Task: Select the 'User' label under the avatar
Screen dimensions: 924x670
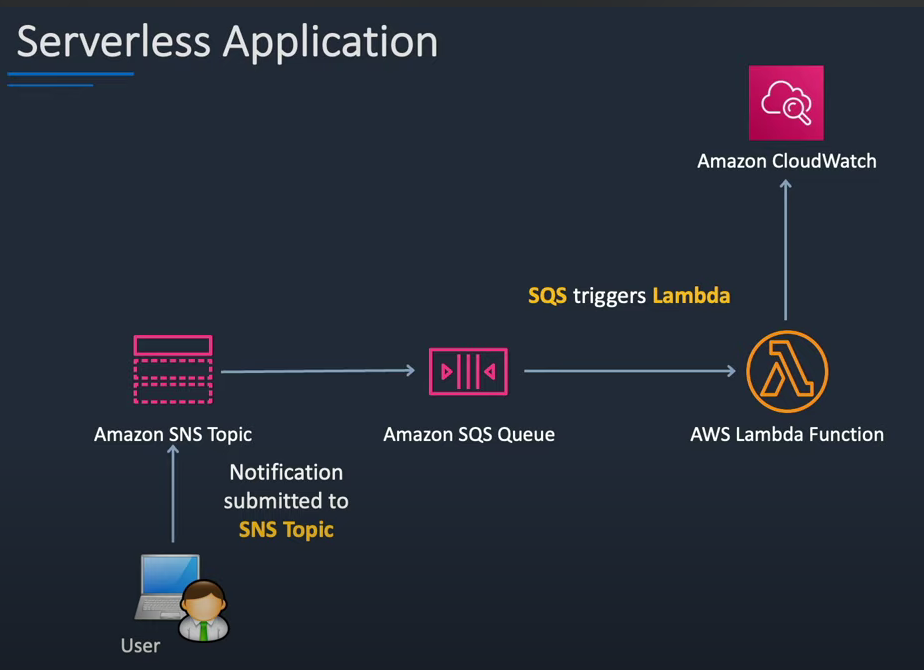Action: [139, 646]
